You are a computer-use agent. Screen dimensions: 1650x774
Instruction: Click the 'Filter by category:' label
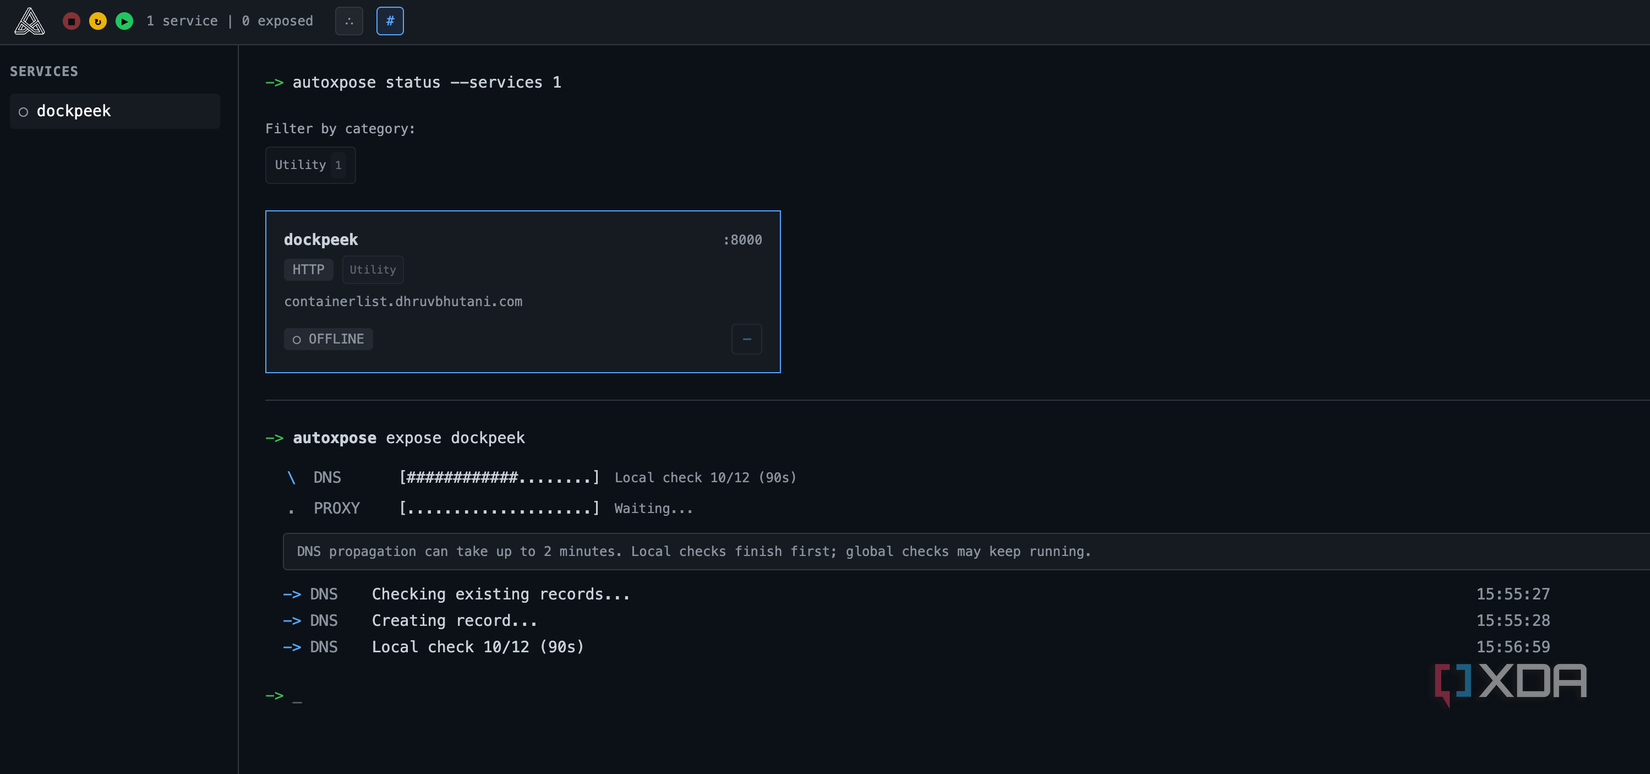tap(340, 128)
